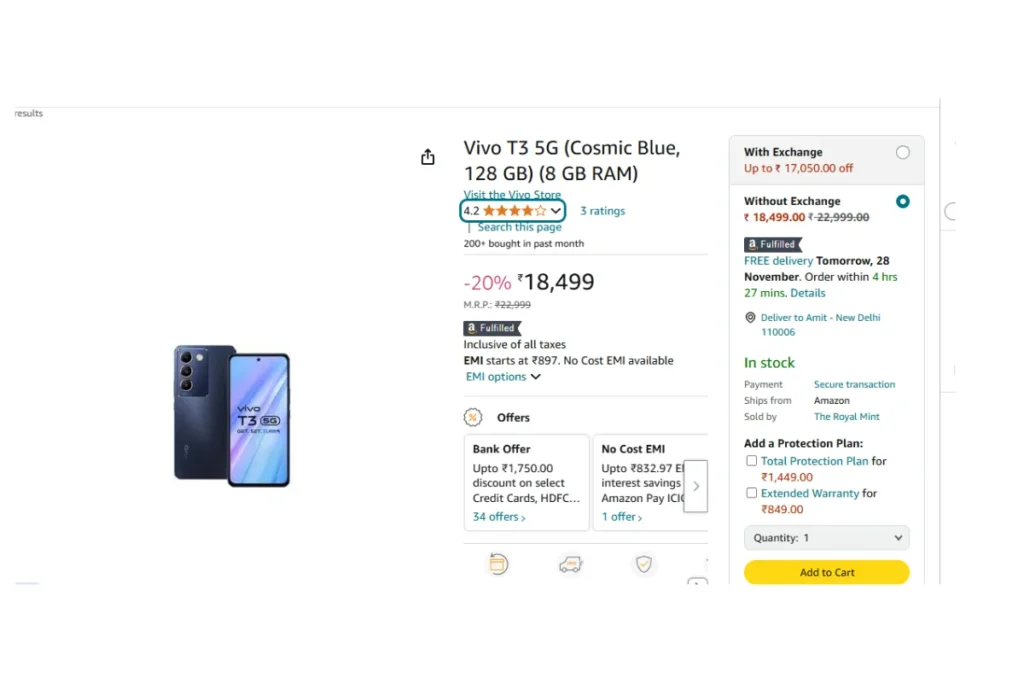
Task: Open the Quantity dropdown
Action: (x=827, y=537)
